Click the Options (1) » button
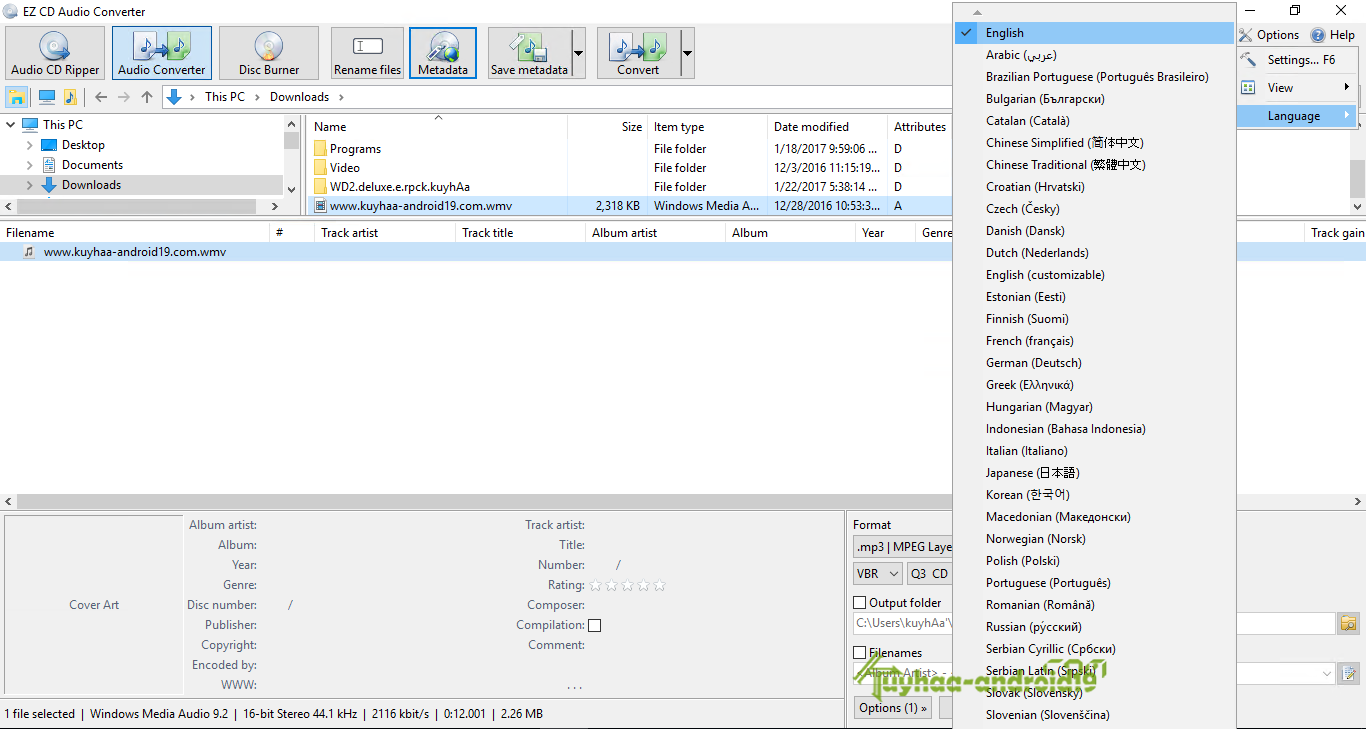The image size is (1366, 729). (x=892, y=708)
